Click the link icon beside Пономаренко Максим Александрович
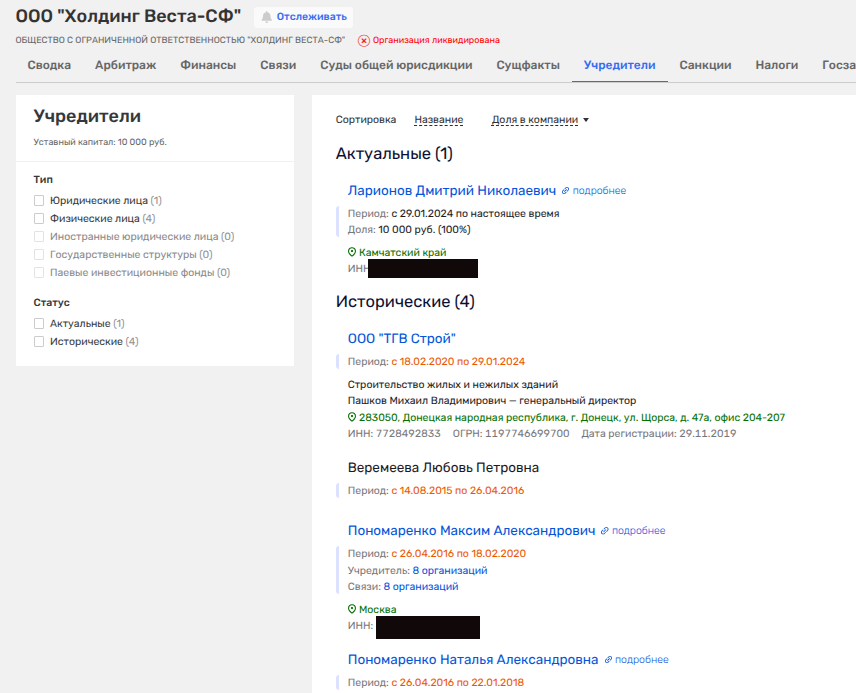This screenshot has height=693, width=856. coord(605,531)
